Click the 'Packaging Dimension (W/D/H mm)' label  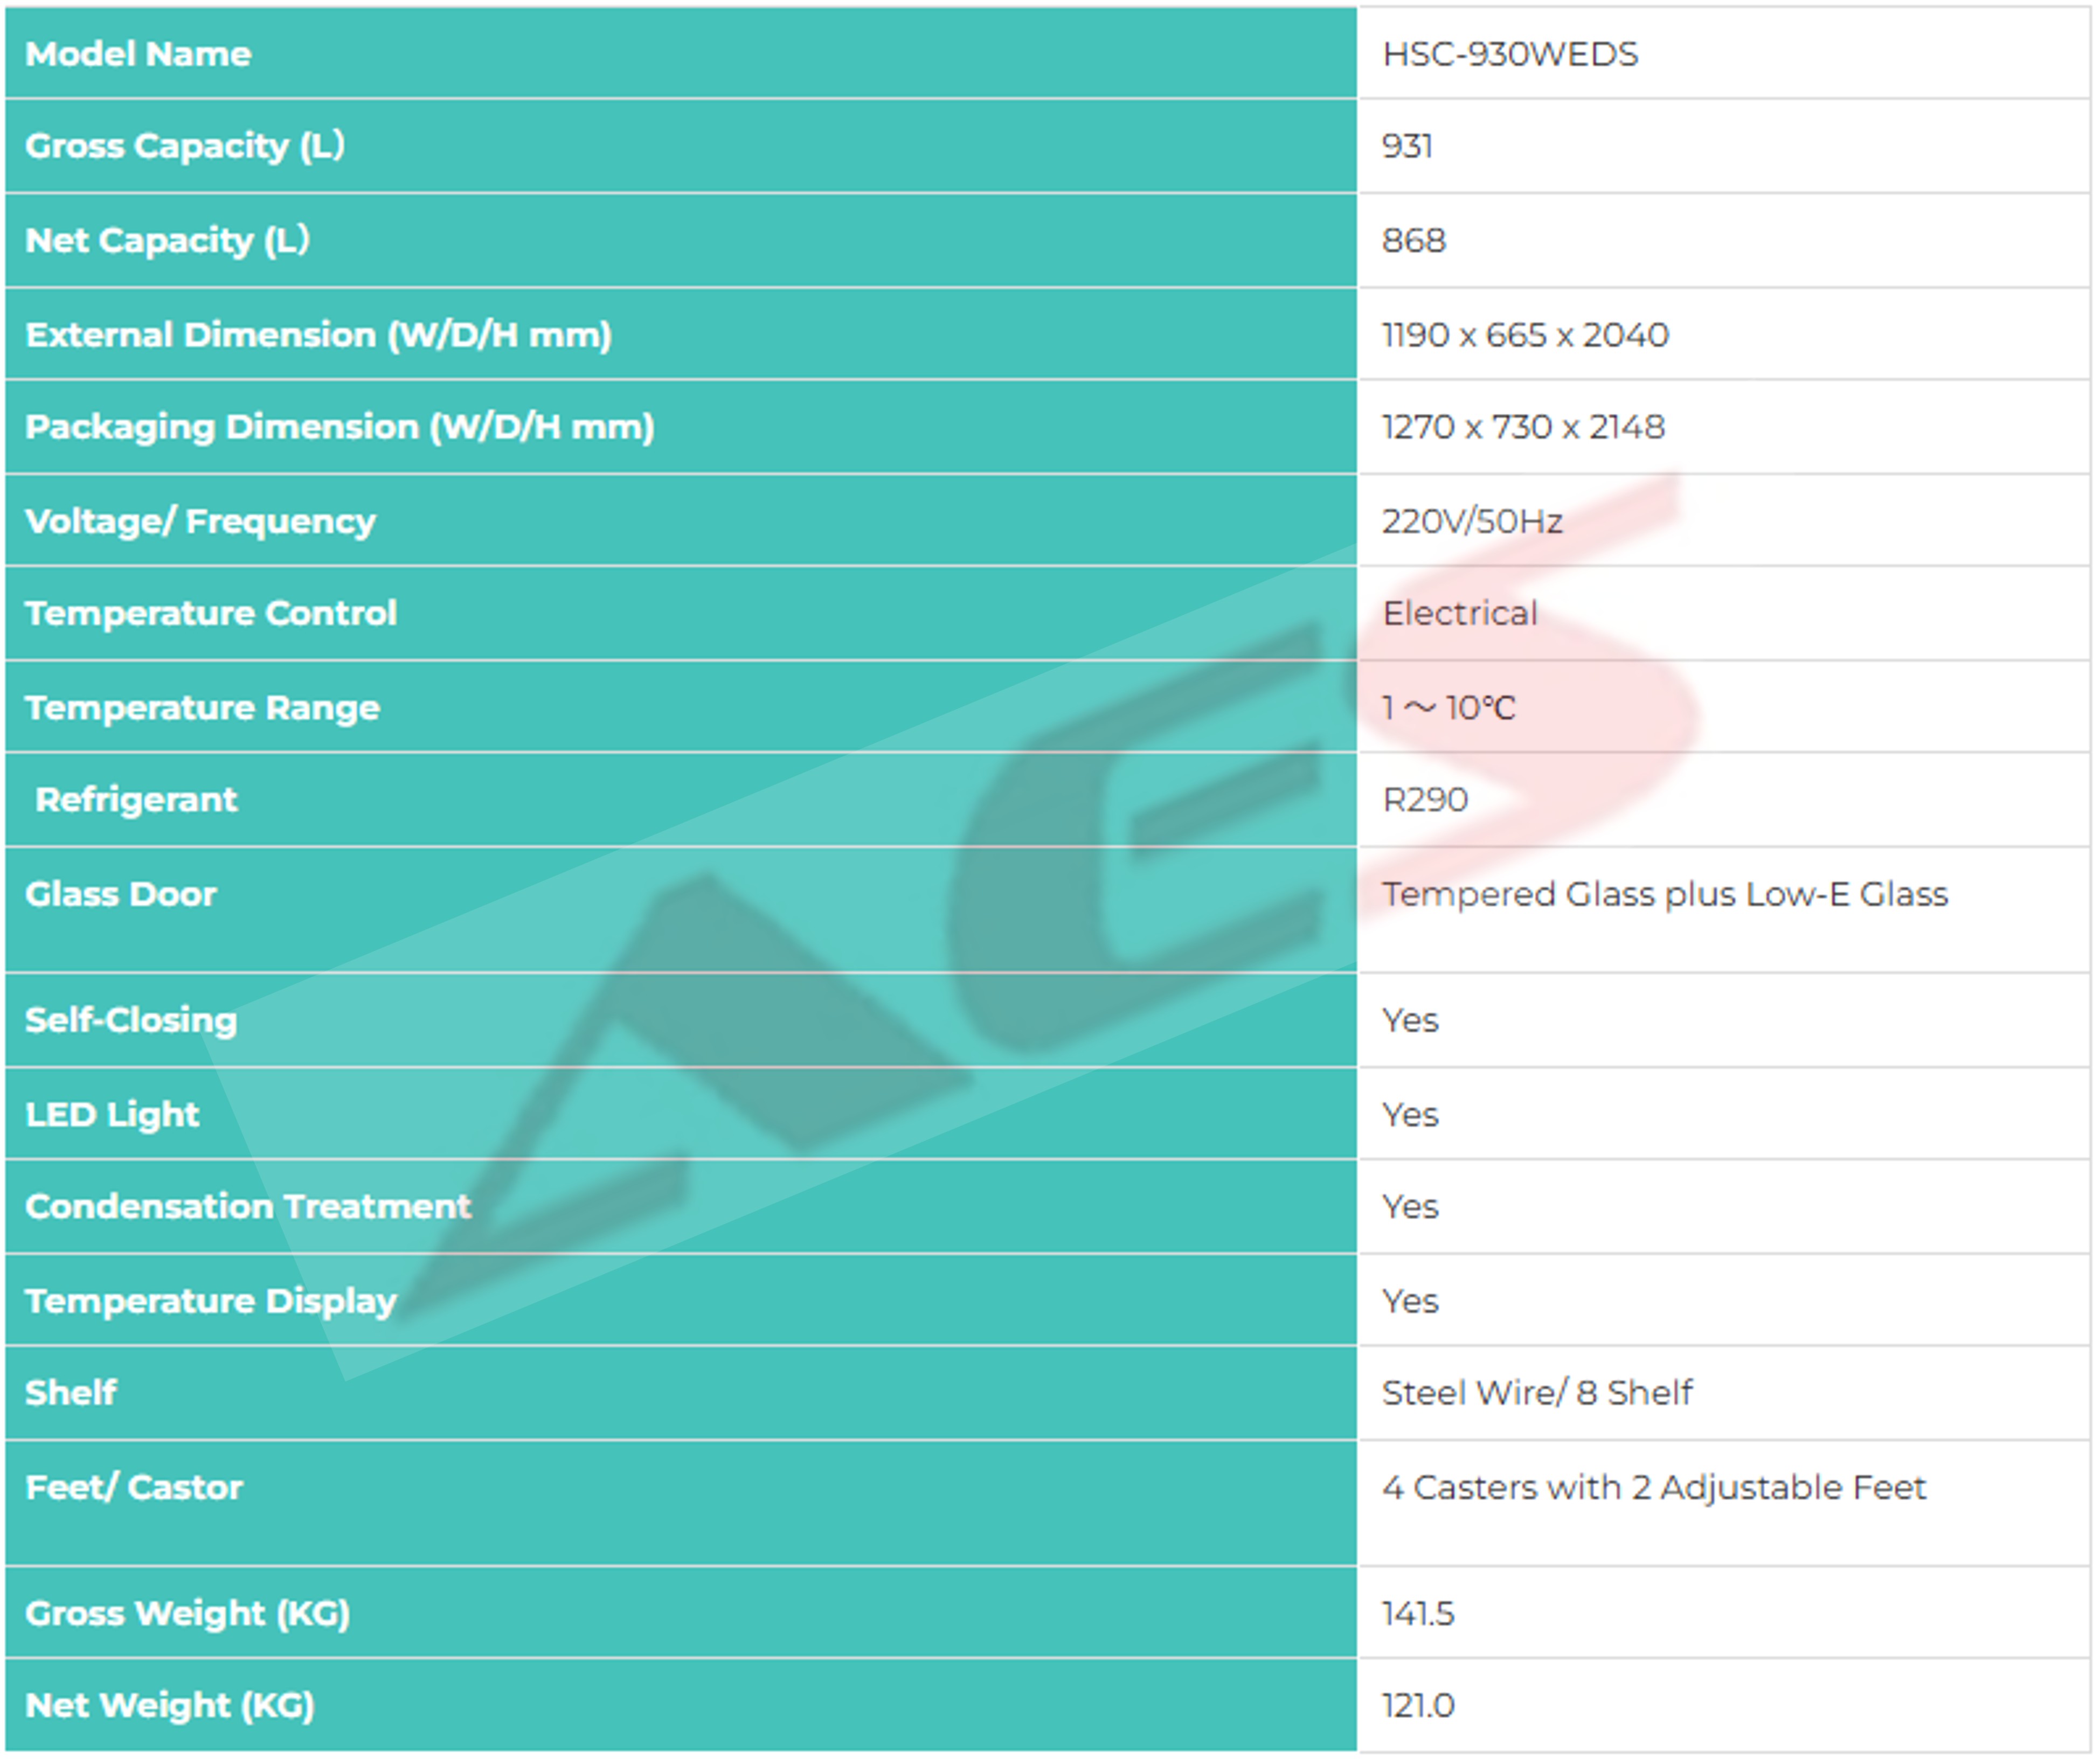tap(339, 427)
